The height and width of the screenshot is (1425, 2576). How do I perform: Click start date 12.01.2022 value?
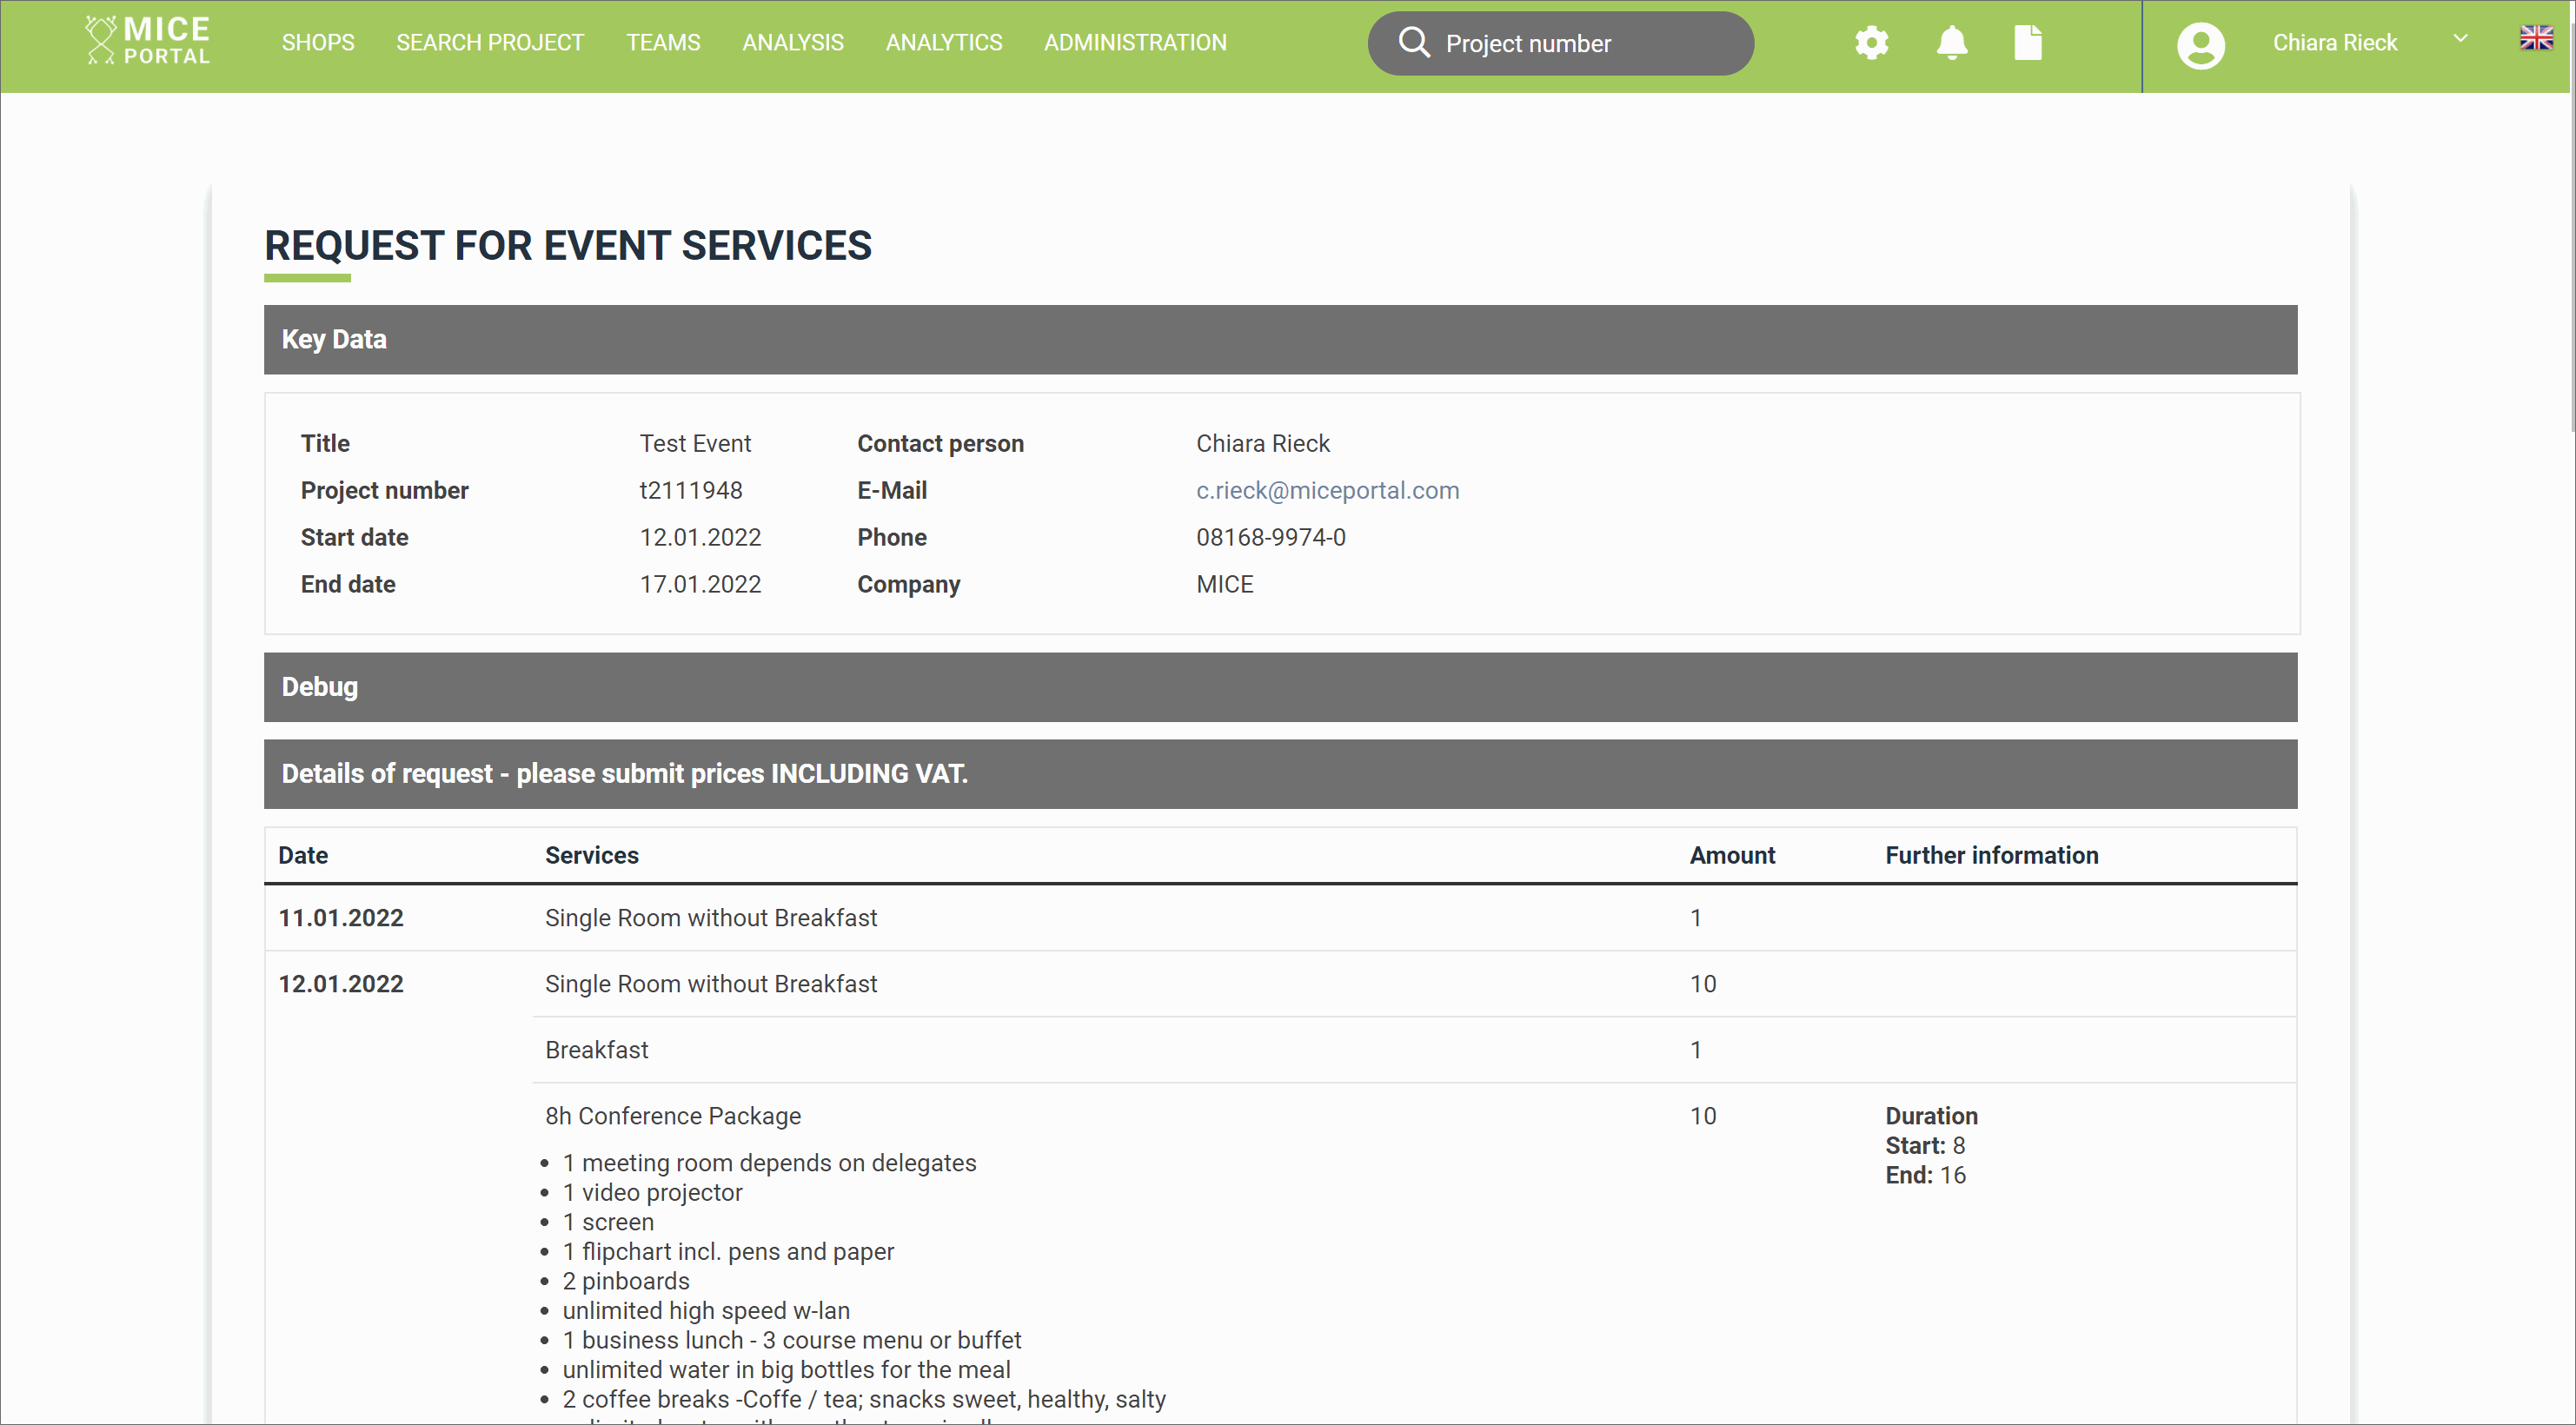pos(700,537)
